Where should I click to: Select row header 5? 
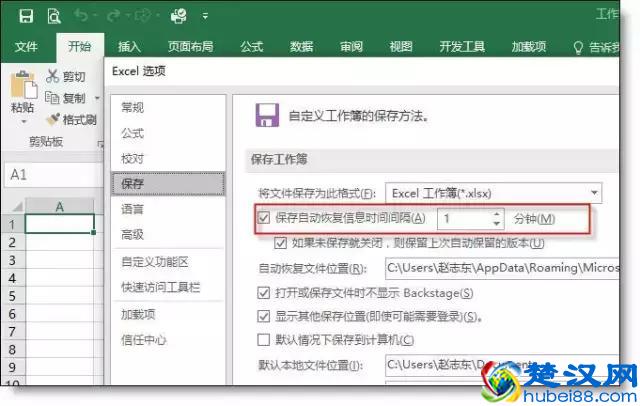click(12, 296)
